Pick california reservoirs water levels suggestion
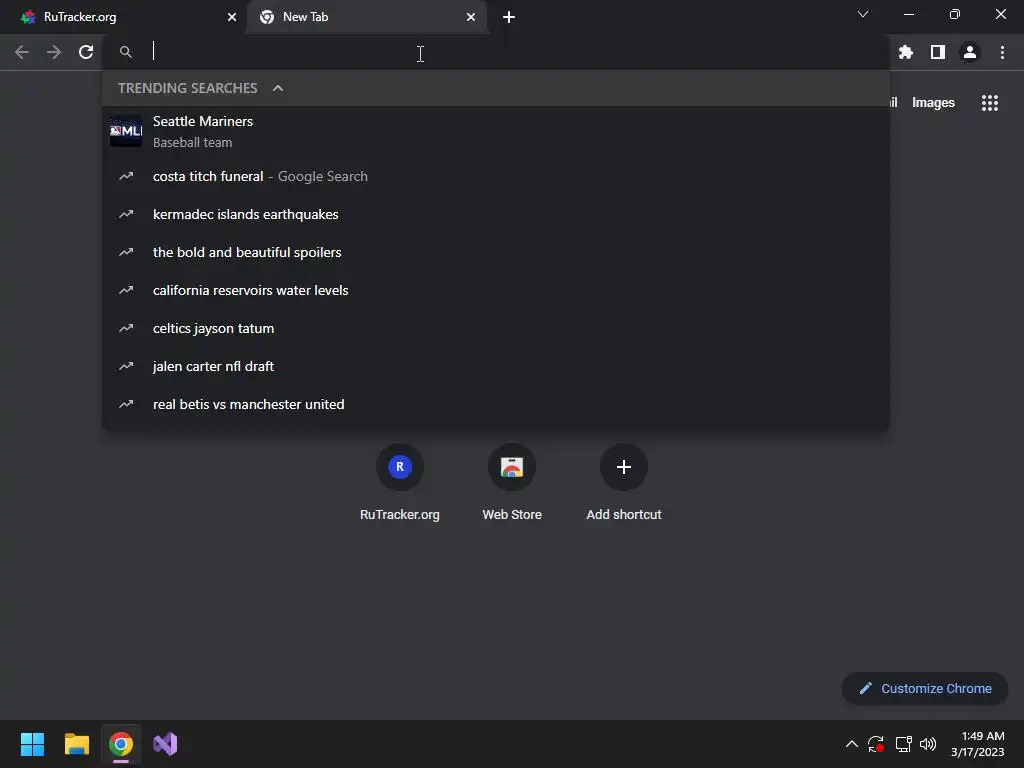 tap(496, 290)
